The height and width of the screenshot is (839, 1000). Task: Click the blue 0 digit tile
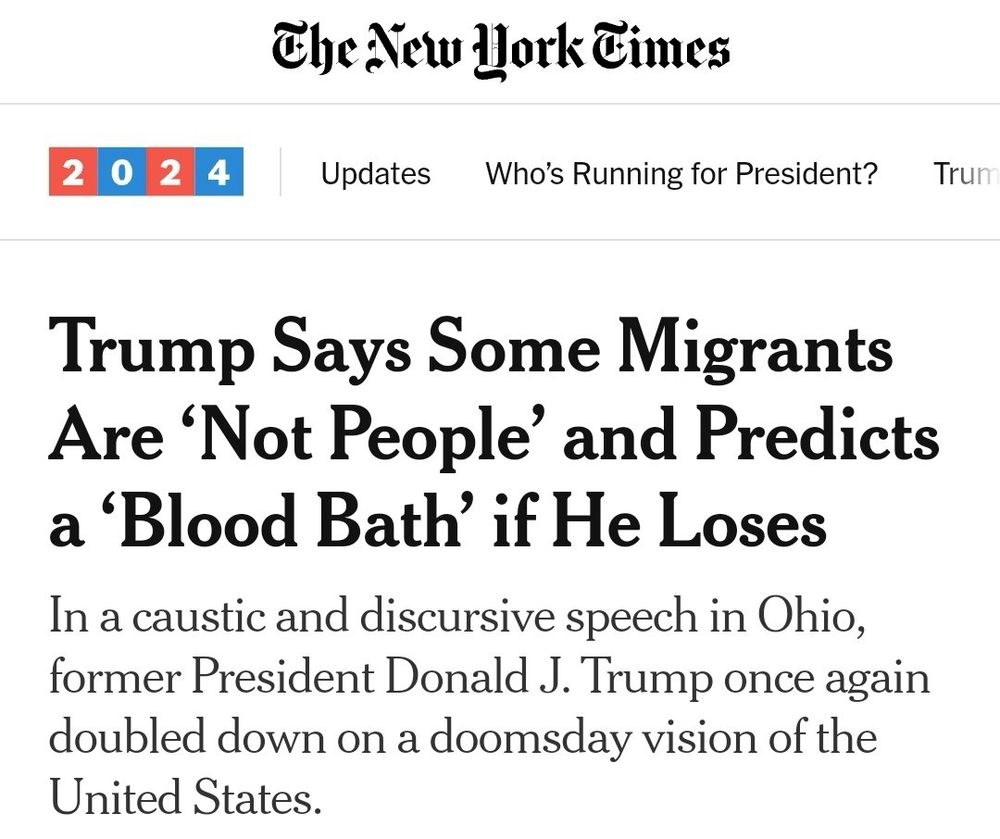122,171
